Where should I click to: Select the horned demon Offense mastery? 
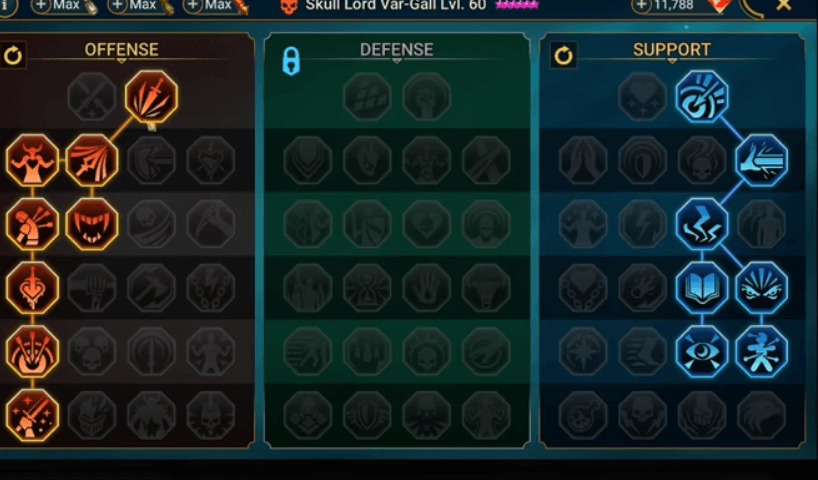[x=32, y=160]
